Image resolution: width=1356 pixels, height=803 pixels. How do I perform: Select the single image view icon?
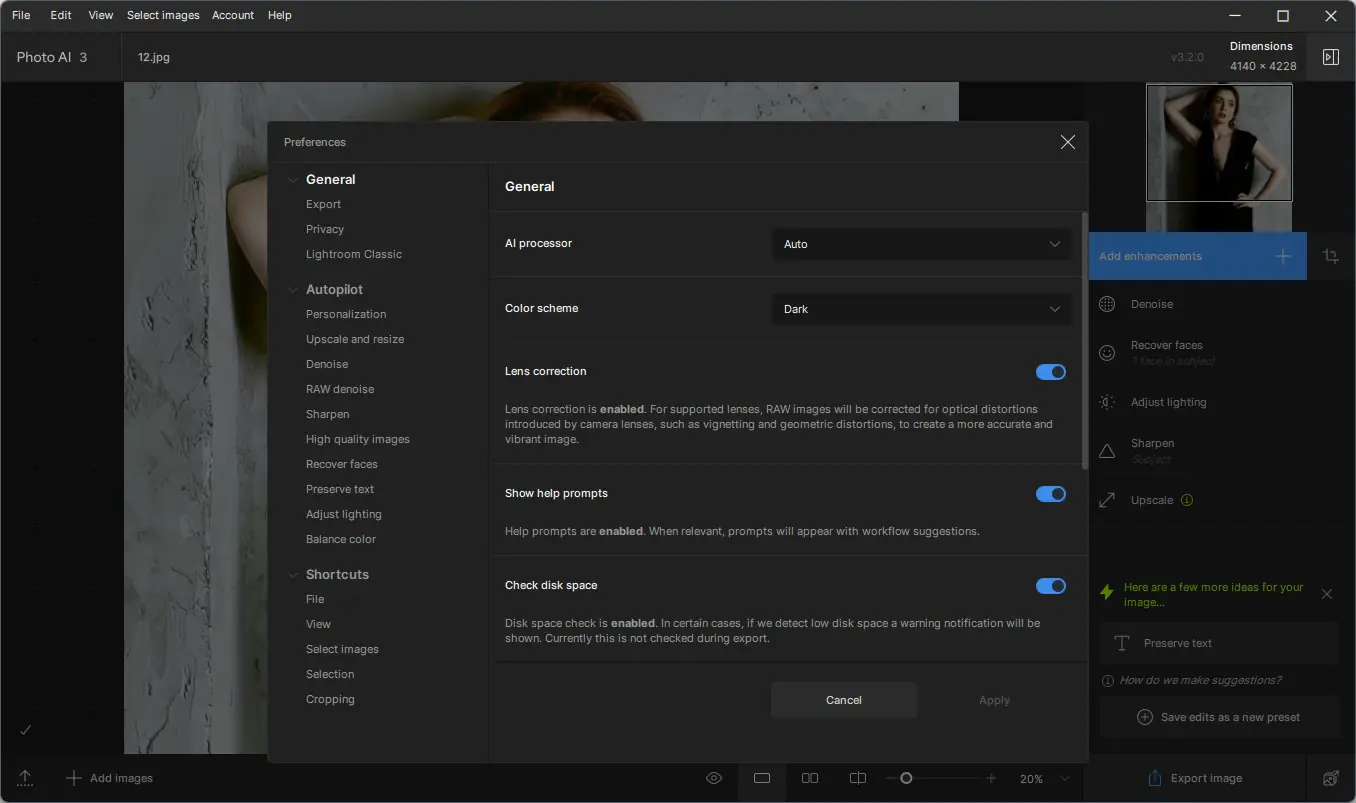tap(762, 778)
